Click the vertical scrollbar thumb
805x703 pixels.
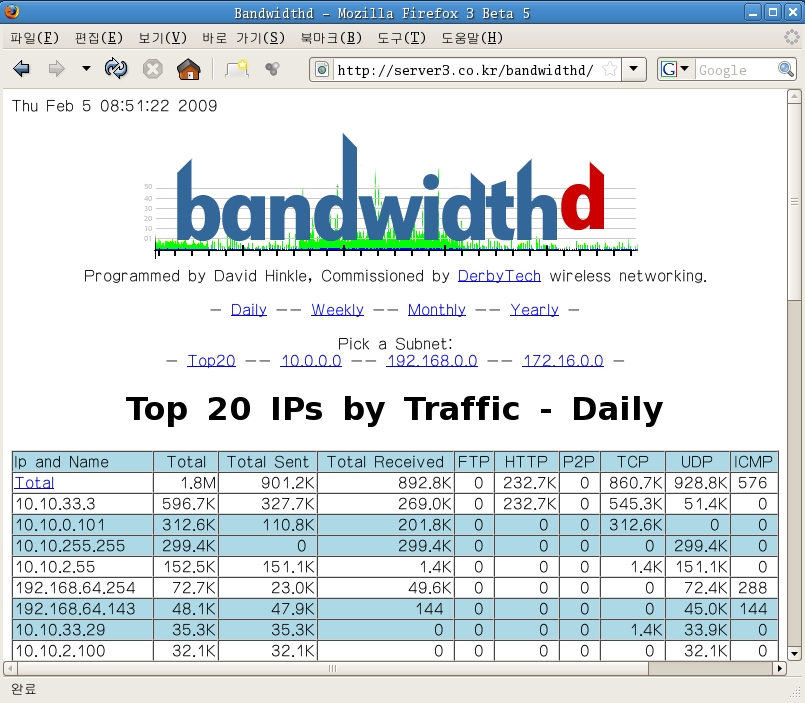point(794,201)
